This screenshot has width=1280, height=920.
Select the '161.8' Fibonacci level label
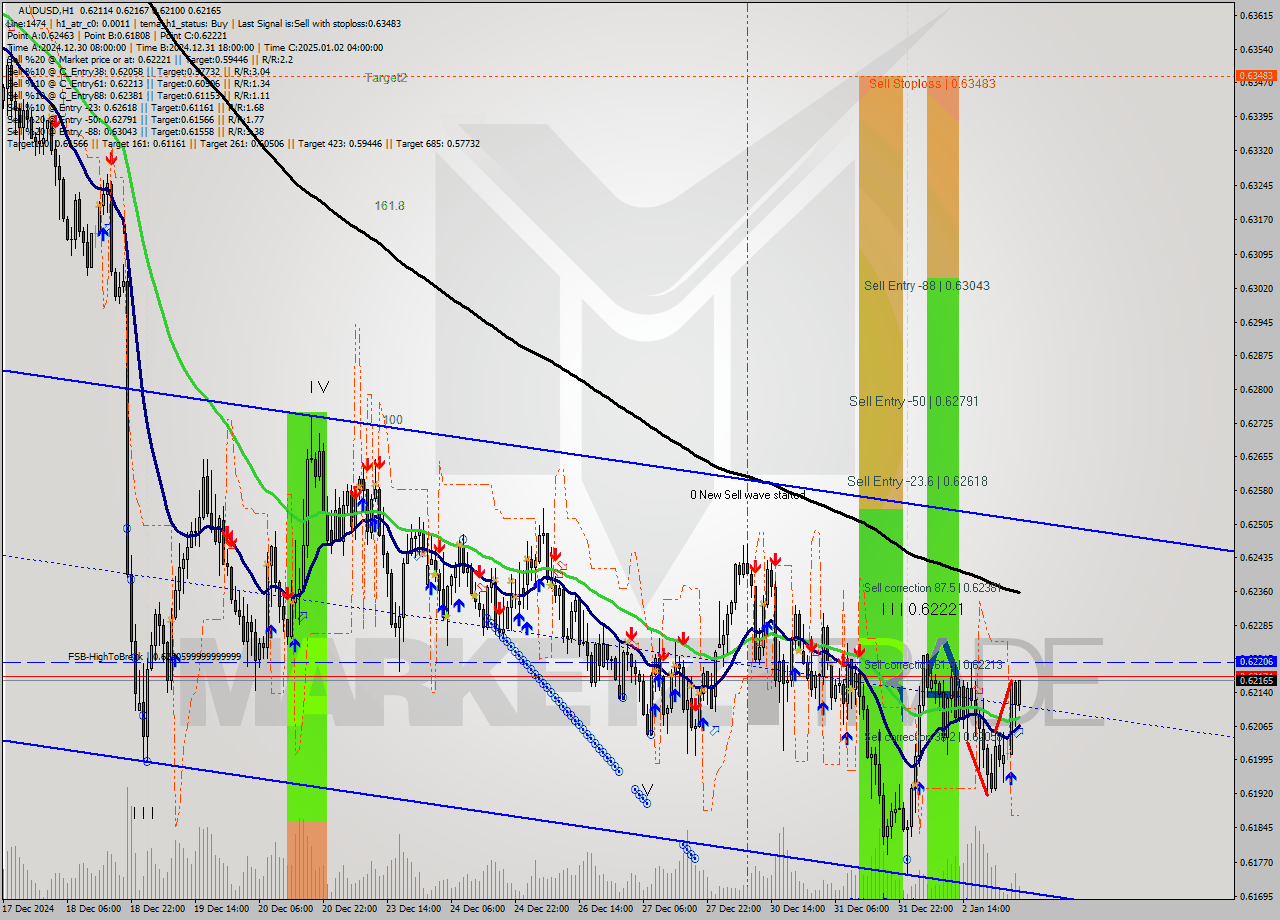[390, 206]
